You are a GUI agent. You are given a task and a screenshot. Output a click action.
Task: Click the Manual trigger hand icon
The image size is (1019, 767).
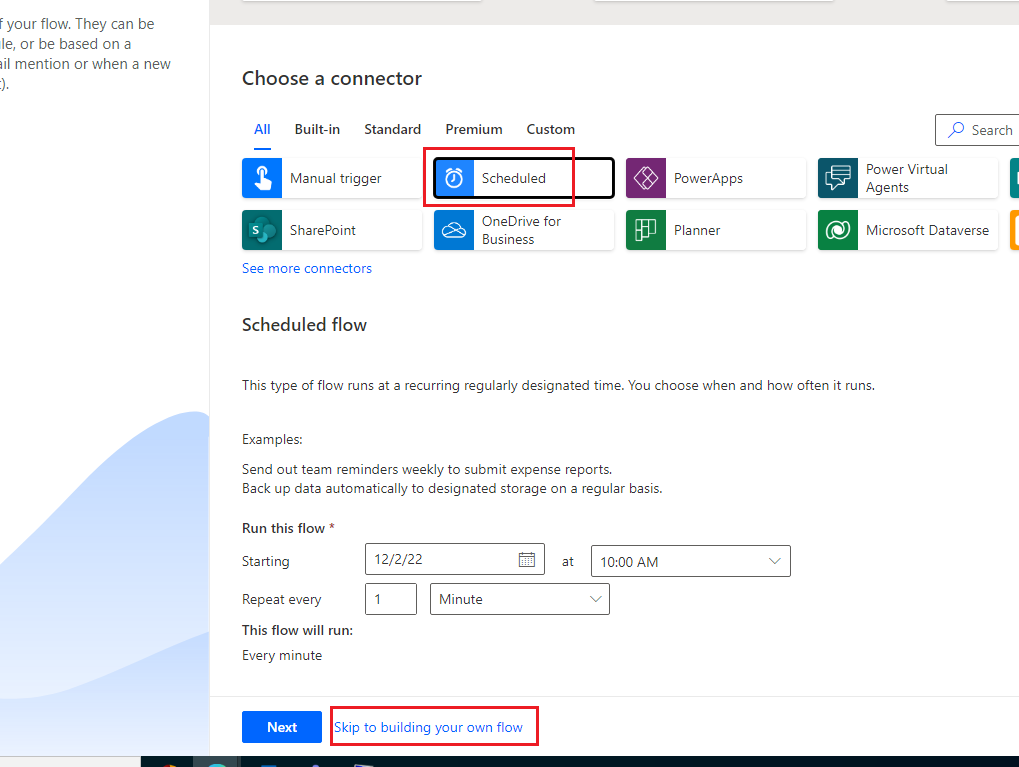tap(262, 178)
